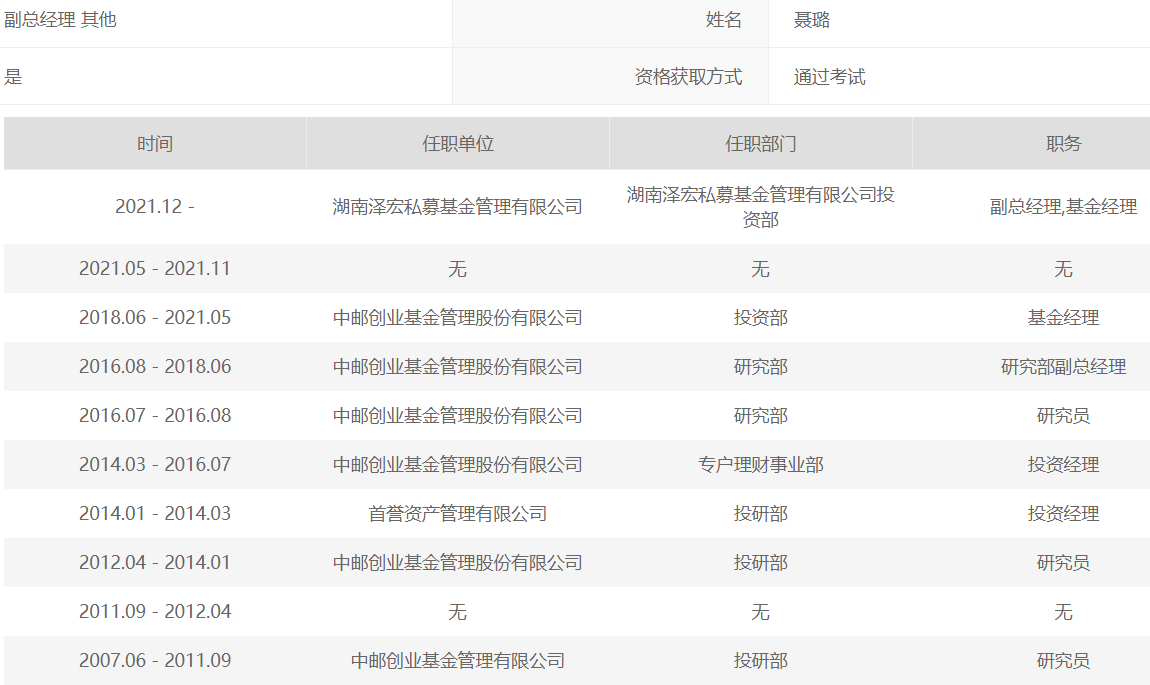
Task: Click 投资经理 in the 2014.01 - 2014.03 row
Action: 1063,513
